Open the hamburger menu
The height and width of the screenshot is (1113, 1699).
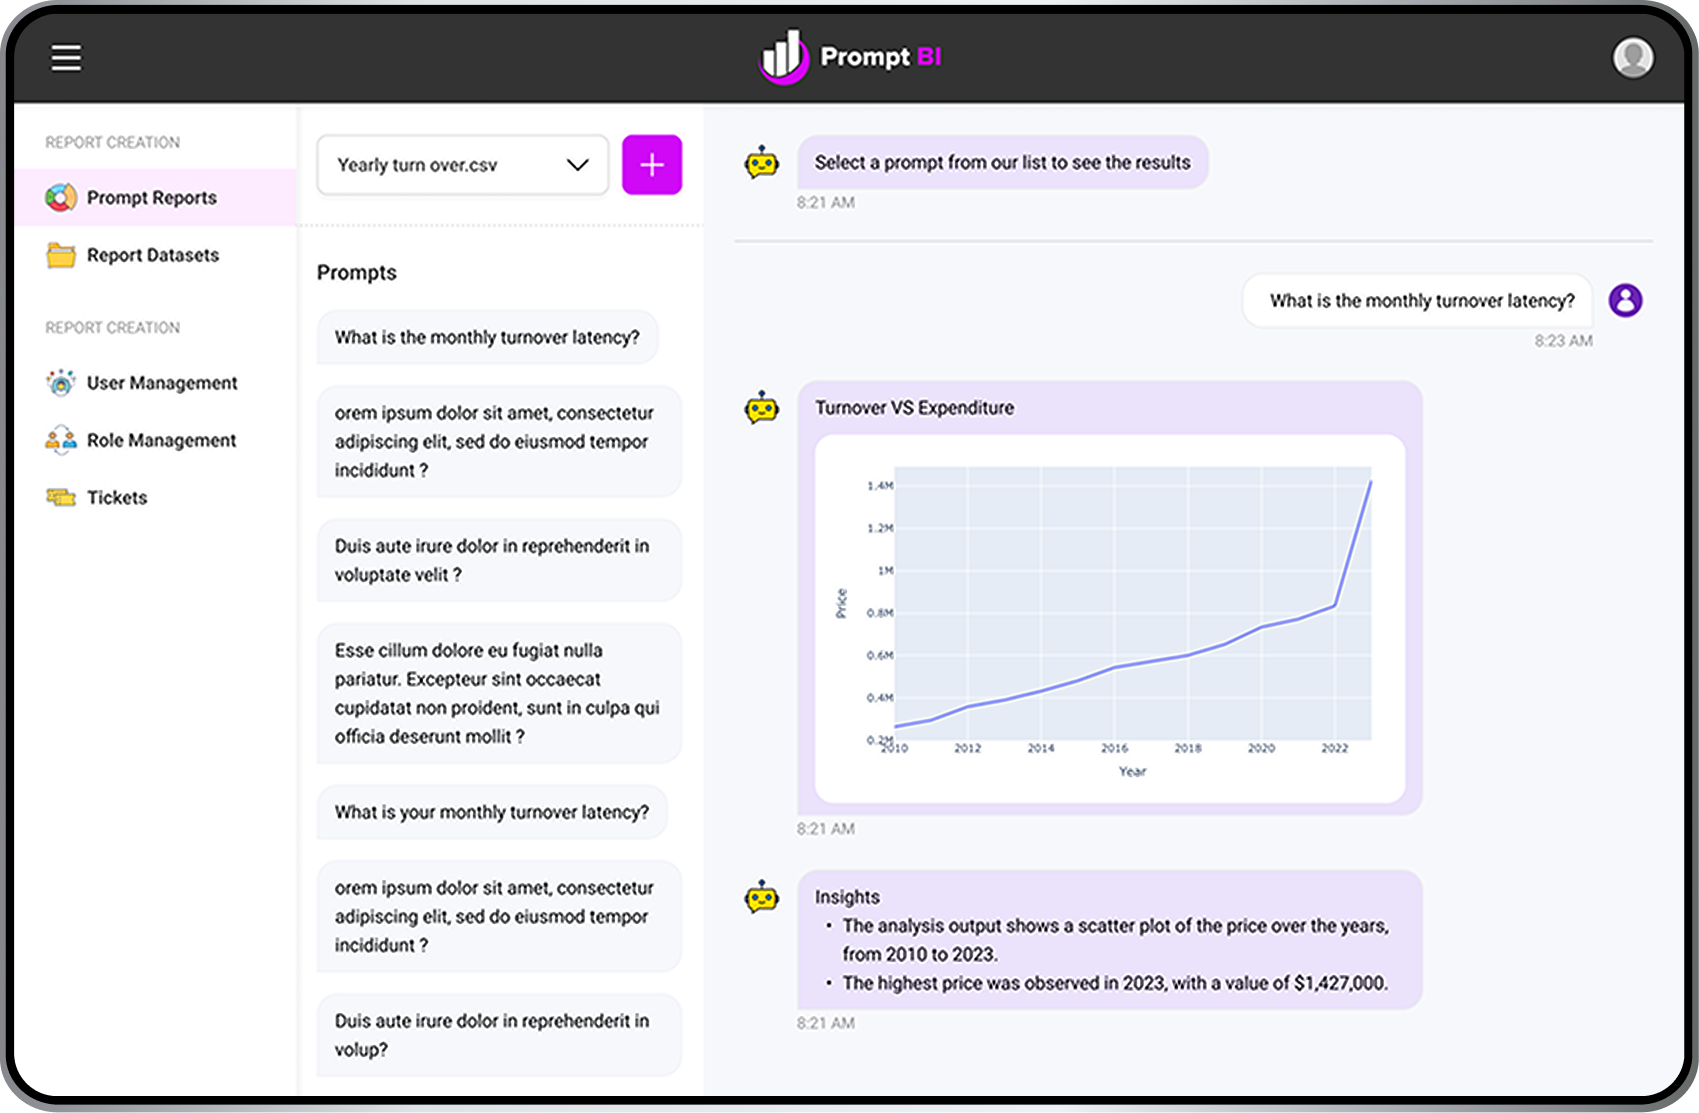pyautogui.click(x=66, y=58)
